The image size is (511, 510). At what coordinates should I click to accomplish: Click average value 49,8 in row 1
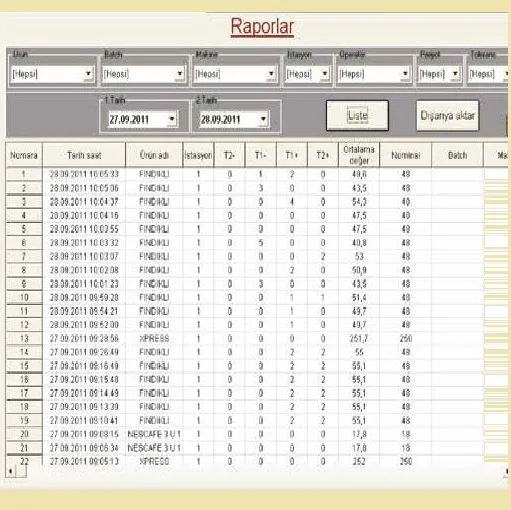click(359, 174)
